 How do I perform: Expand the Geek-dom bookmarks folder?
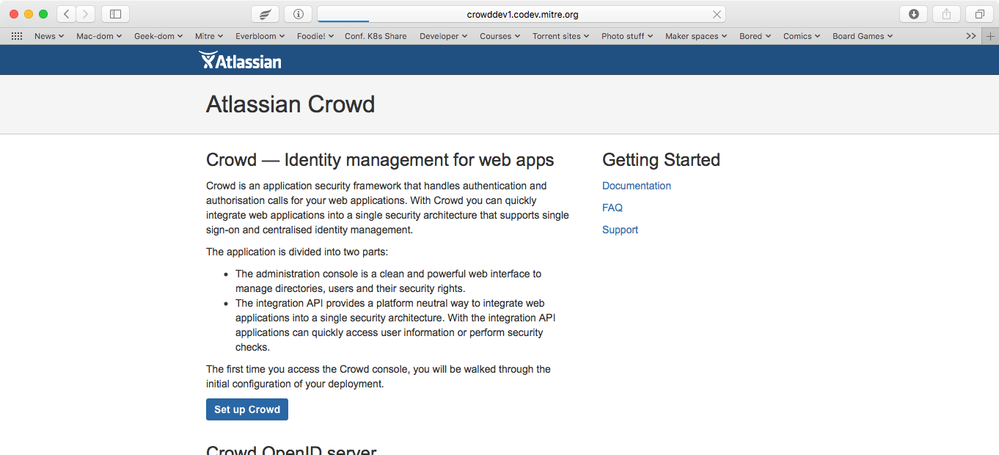click(x=158, y=36)
